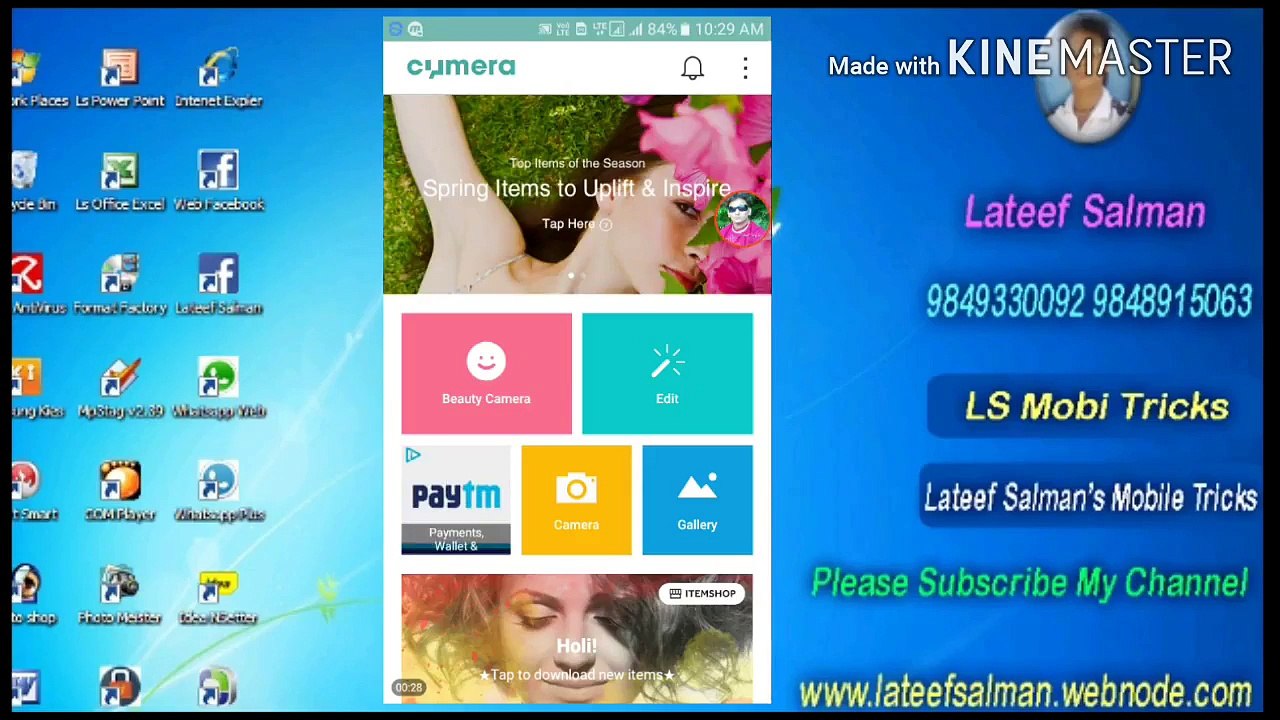Tap the signal strength bars in status bar
1280x720 pixels.
[x=635, y=30]
